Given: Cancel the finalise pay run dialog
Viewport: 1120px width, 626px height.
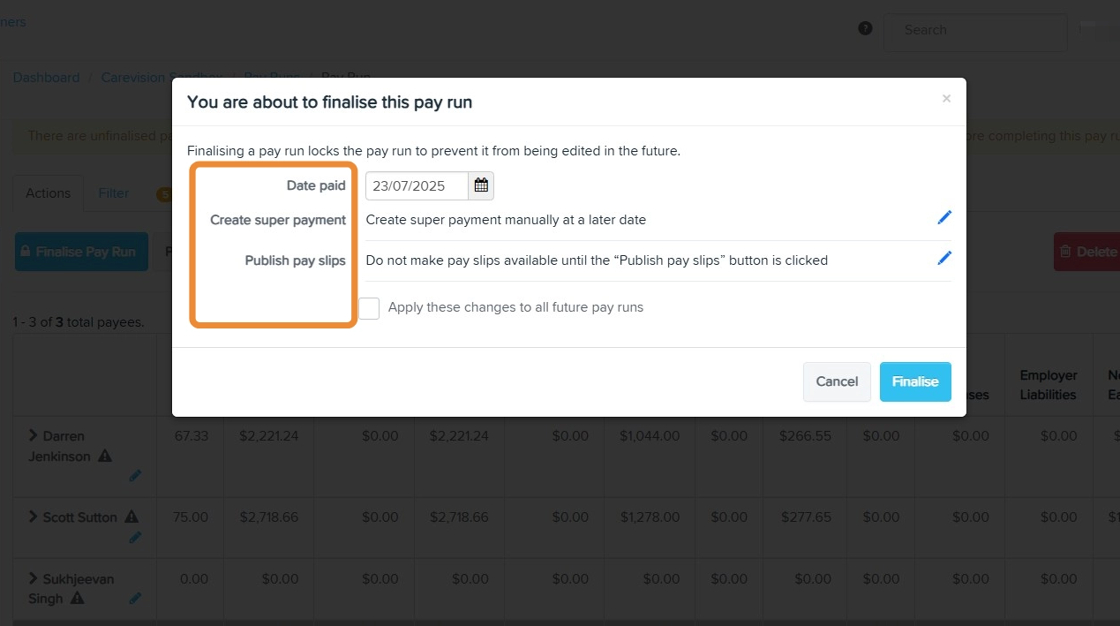Looking at the screenshot, I should pyautogui.click(x=836, y=381).
